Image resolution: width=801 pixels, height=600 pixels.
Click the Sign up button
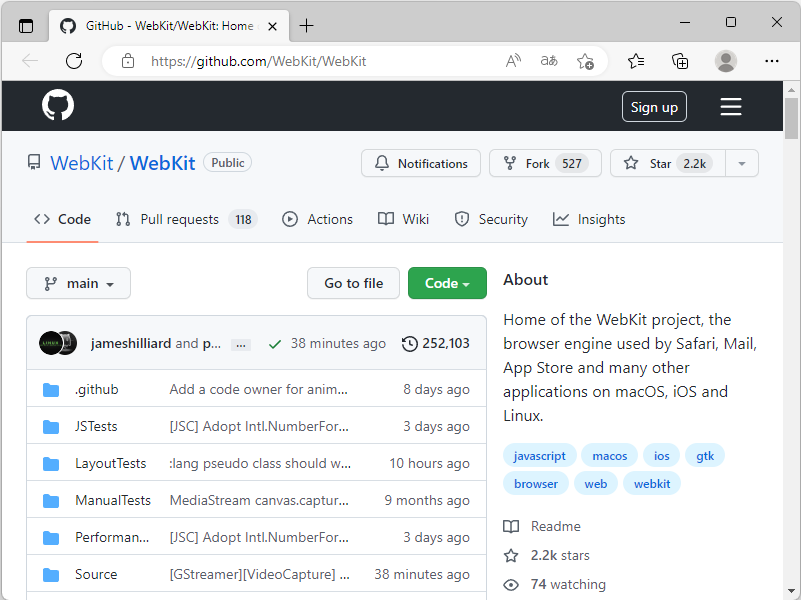pyautogui.click(x=654, y=106)
